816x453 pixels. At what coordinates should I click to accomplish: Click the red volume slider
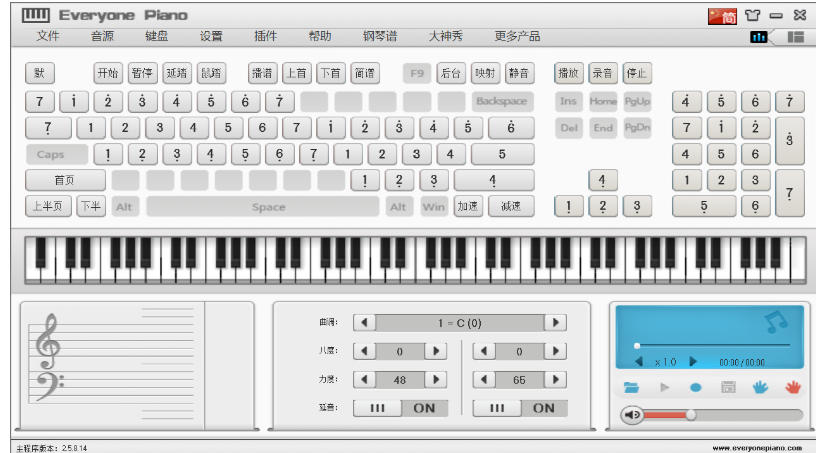click(x=666, y=415)
